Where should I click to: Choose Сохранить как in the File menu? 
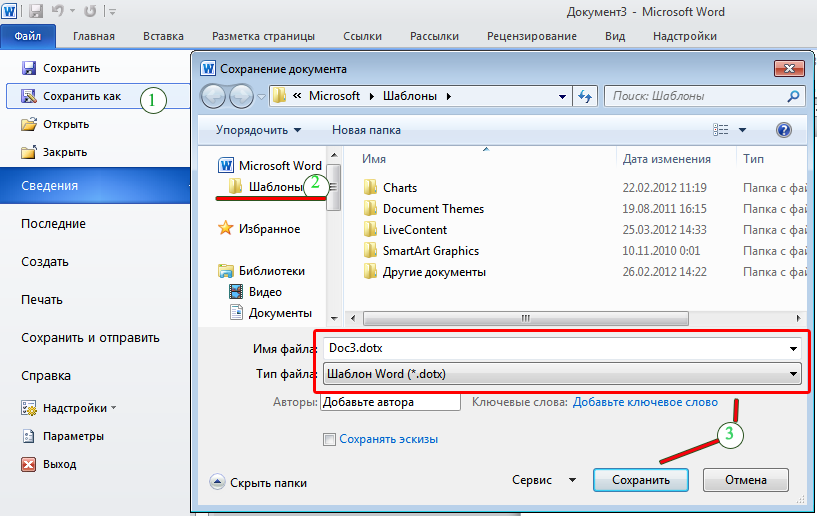[97, 96]
